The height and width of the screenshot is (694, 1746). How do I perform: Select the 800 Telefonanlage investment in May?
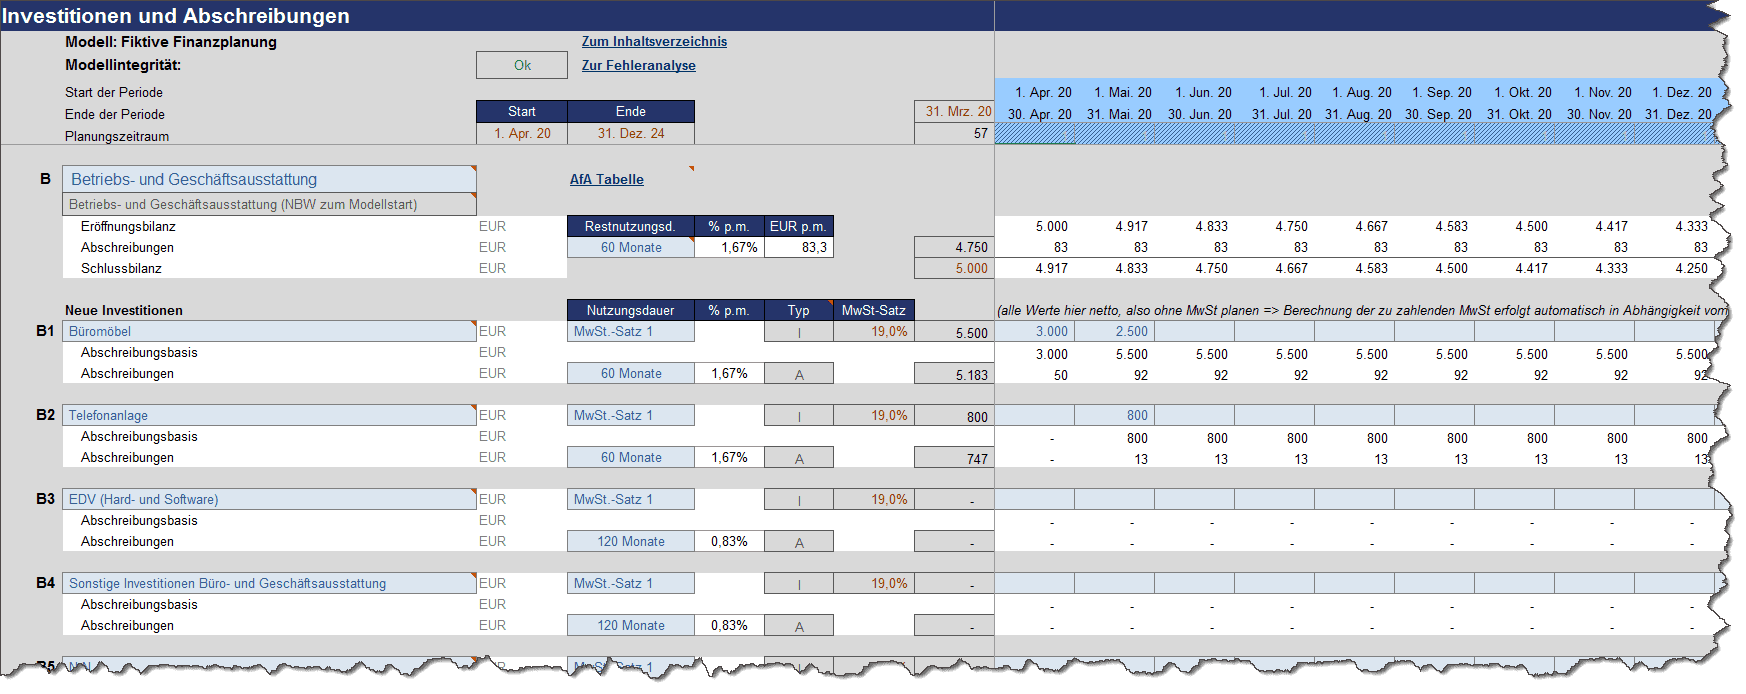[1115, 416]
